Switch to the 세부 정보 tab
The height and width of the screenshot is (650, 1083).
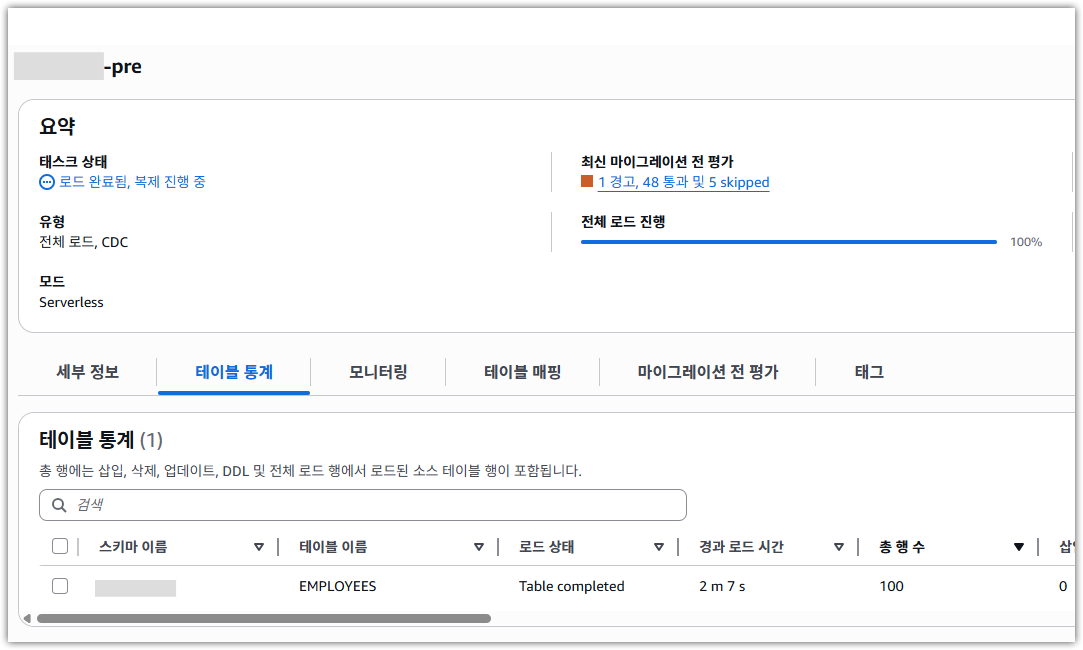point(88,372)
